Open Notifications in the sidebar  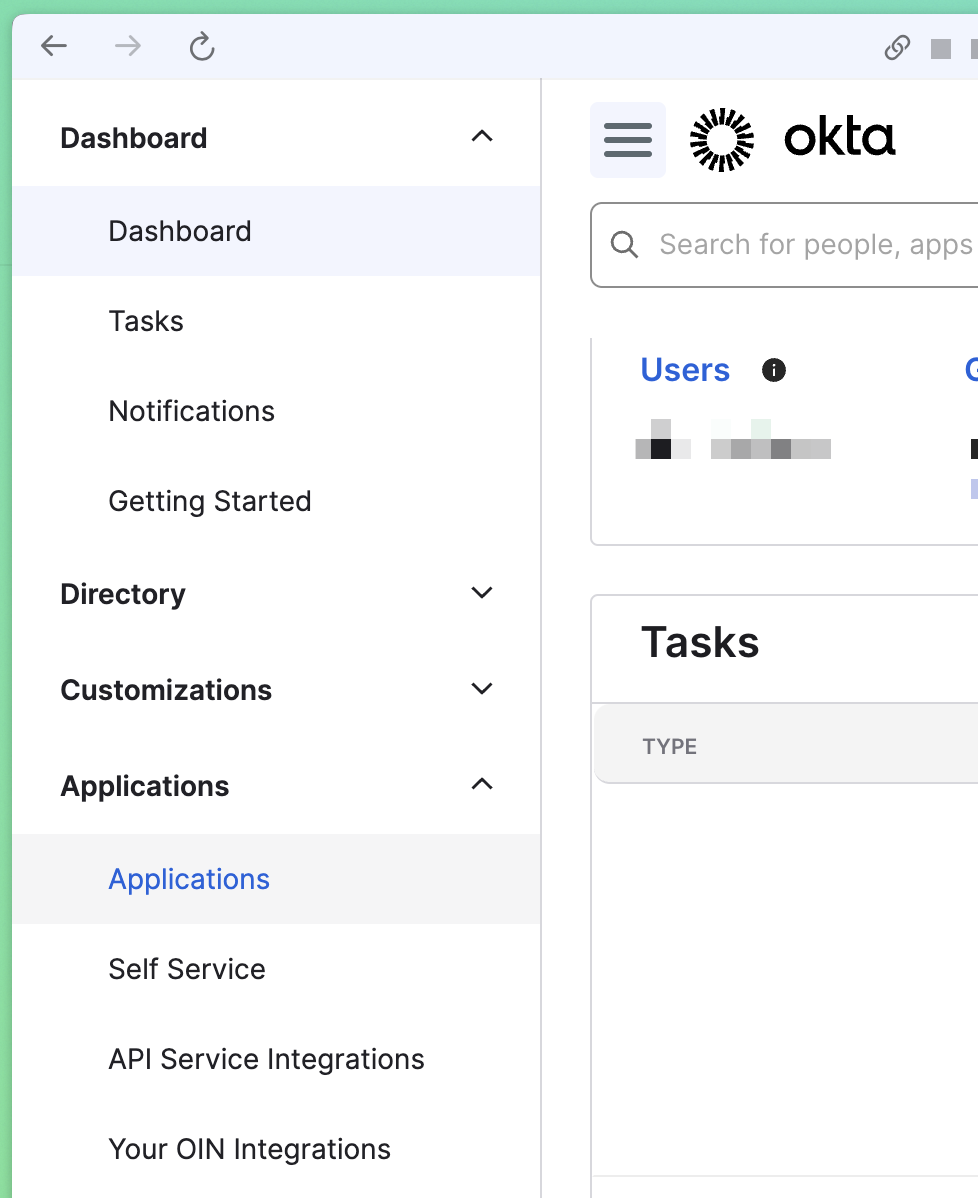pyautogui.click(x=277, y=412)
